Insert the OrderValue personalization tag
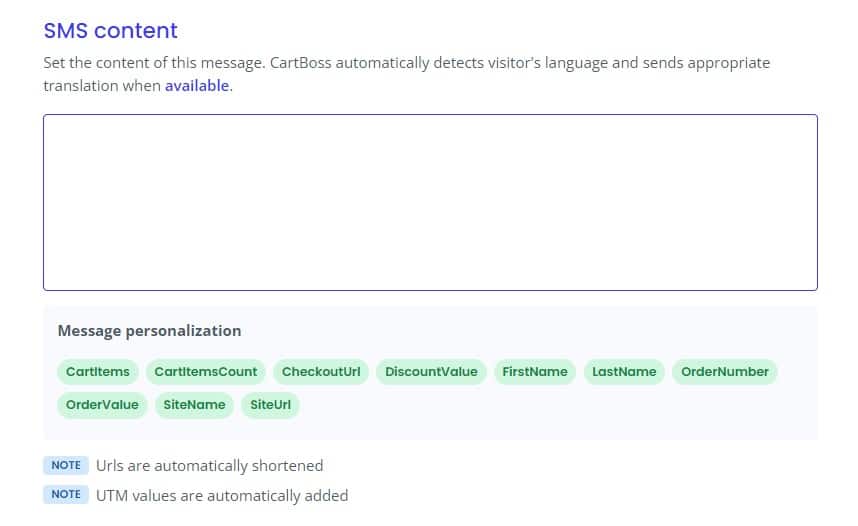The image size is (858, 526). (x=102, y=405)
